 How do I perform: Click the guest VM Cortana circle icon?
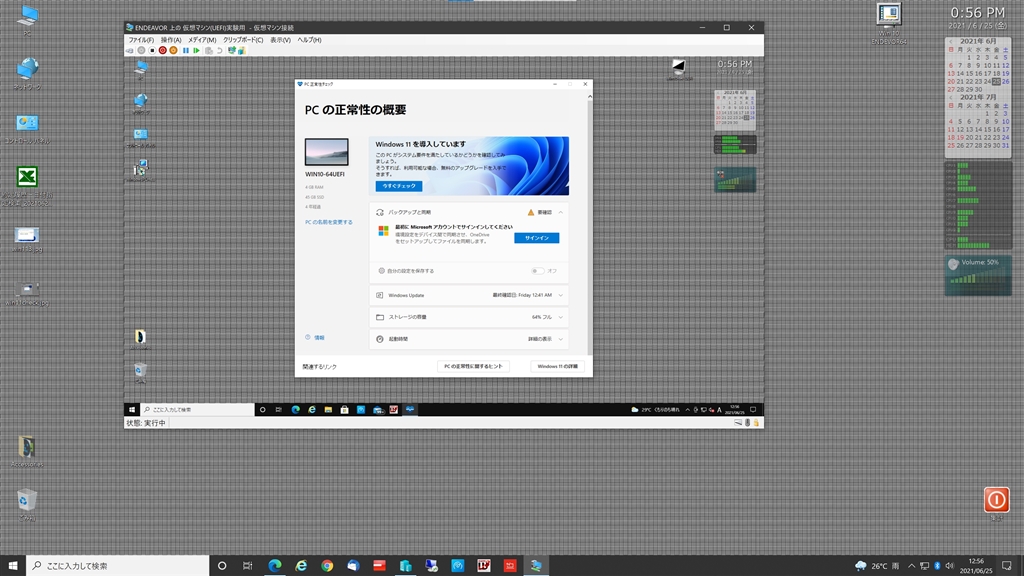[x=263, y=409]
